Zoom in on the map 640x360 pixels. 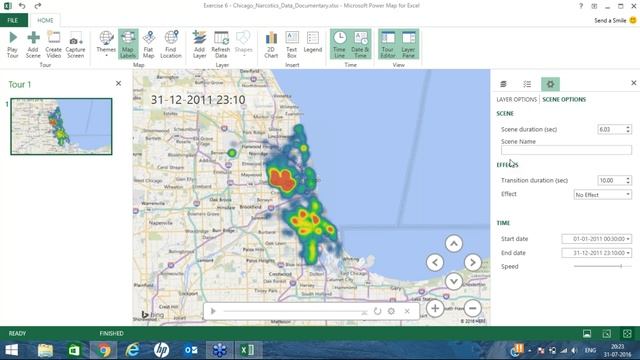pyautogui.click(x=435, y=308)
